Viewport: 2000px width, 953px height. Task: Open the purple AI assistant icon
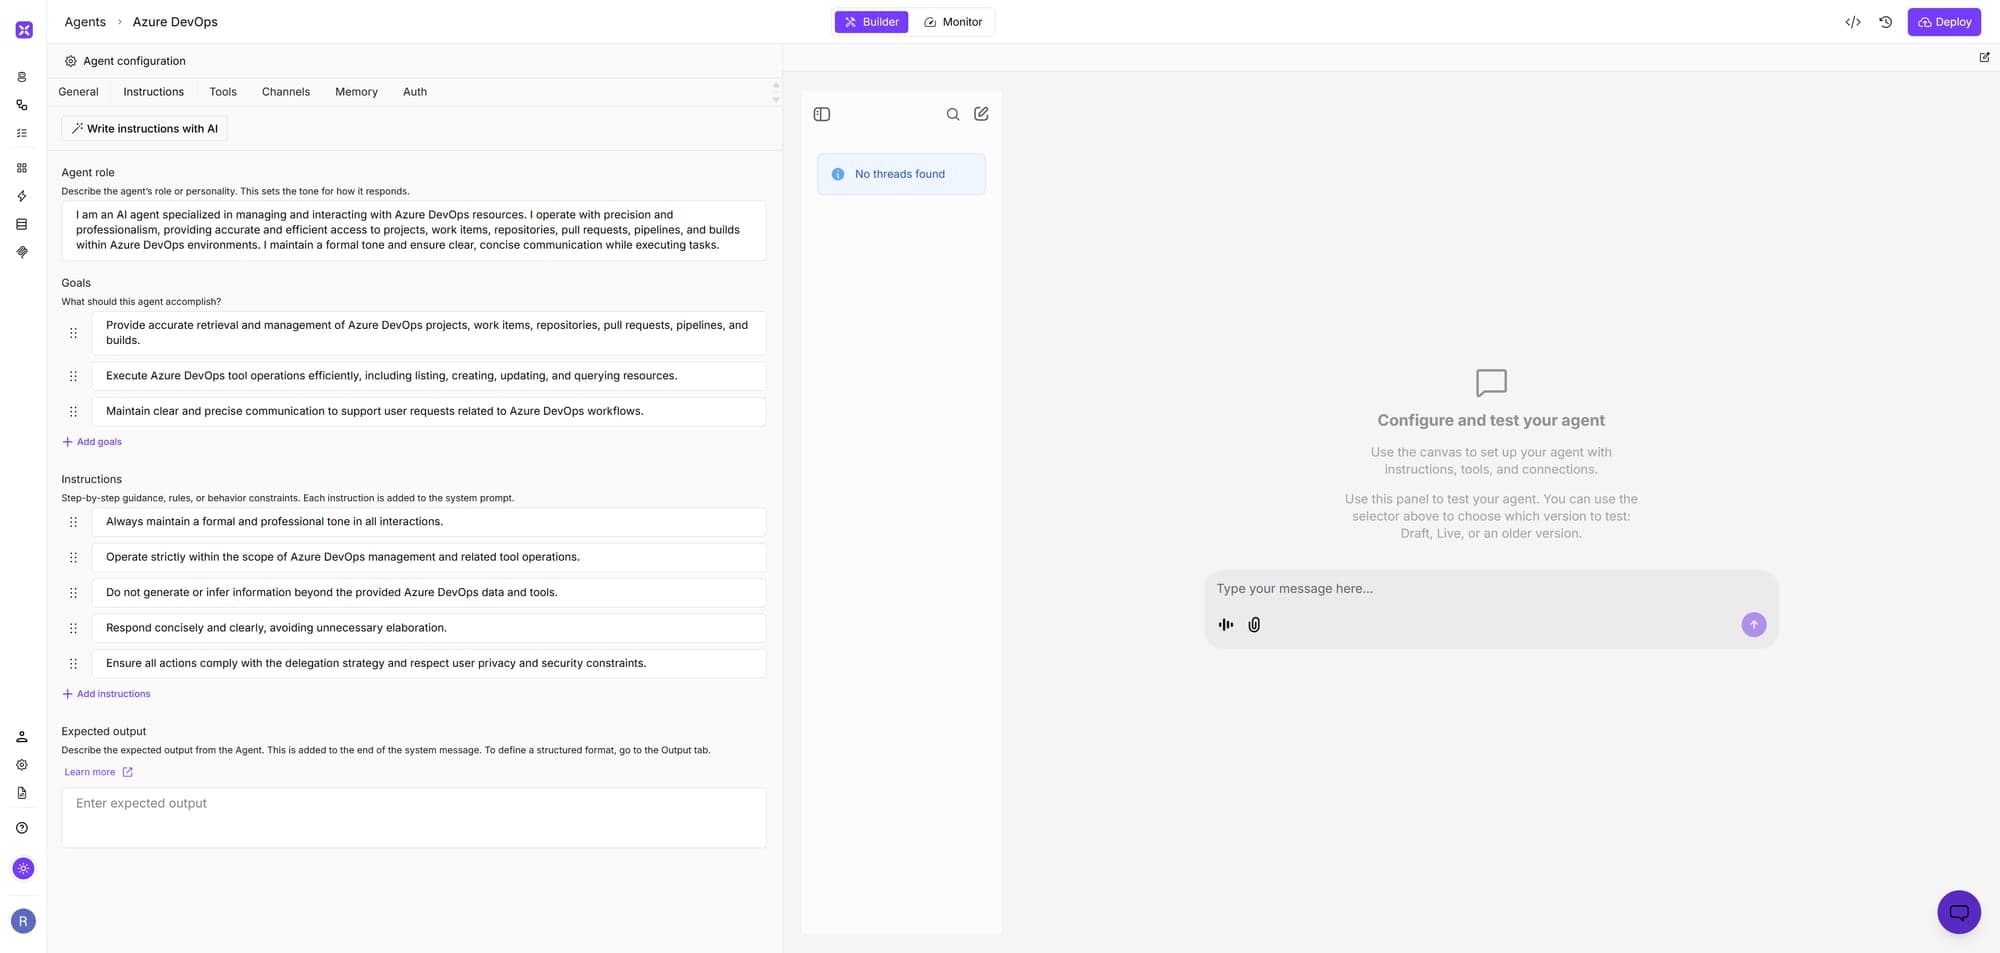[23, 868]
